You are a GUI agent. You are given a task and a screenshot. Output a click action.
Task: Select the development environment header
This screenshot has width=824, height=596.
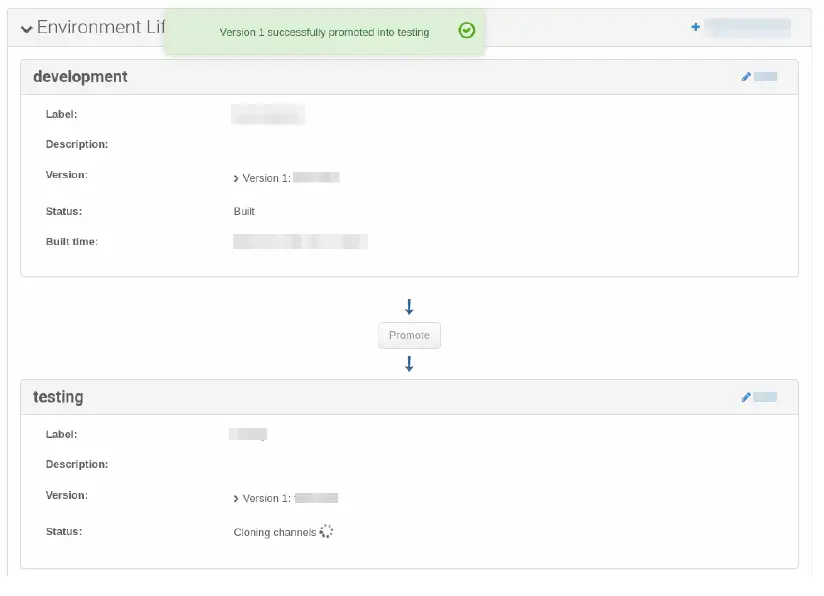coord(80,77)
